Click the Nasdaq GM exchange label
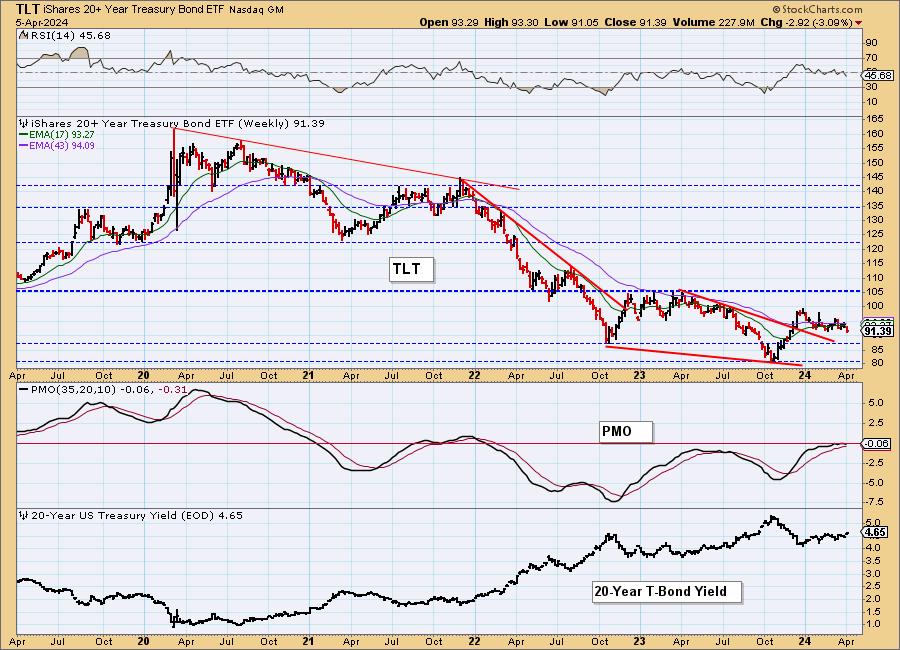Viewport: 900px width, 650px height. (x=256, y=10)
